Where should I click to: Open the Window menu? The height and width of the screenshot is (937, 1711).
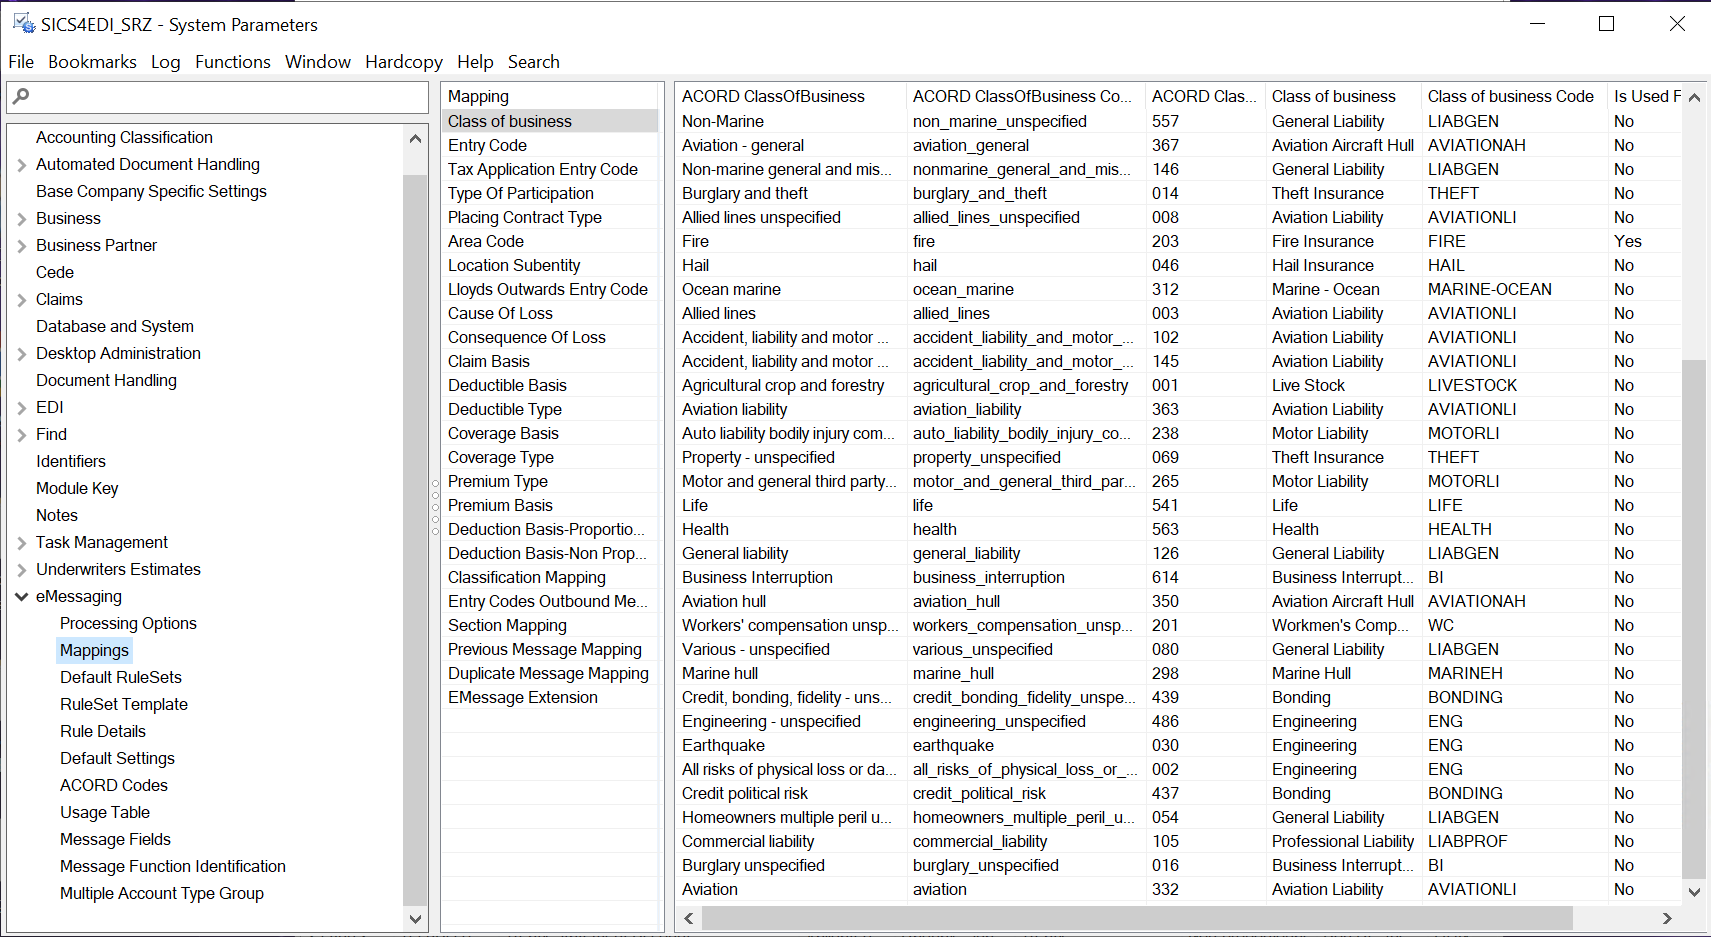point(317,61)
